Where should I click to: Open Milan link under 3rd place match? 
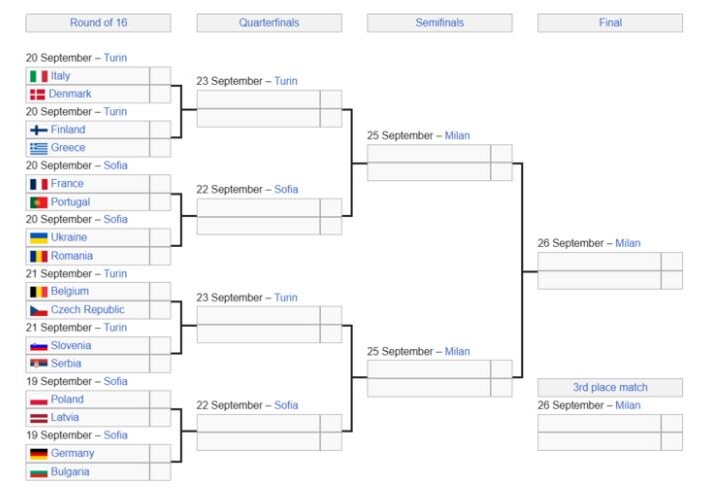(628, 405)
